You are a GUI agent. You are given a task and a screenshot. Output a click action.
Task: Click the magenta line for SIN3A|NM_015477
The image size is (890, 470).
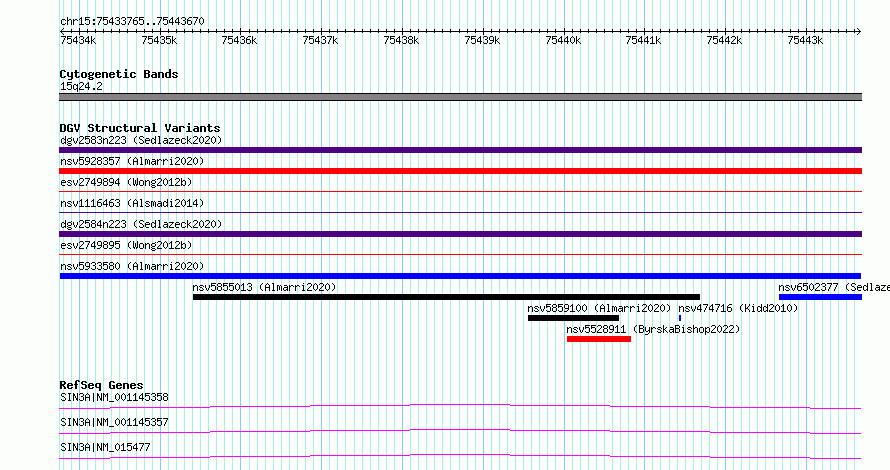pos(460,456)
